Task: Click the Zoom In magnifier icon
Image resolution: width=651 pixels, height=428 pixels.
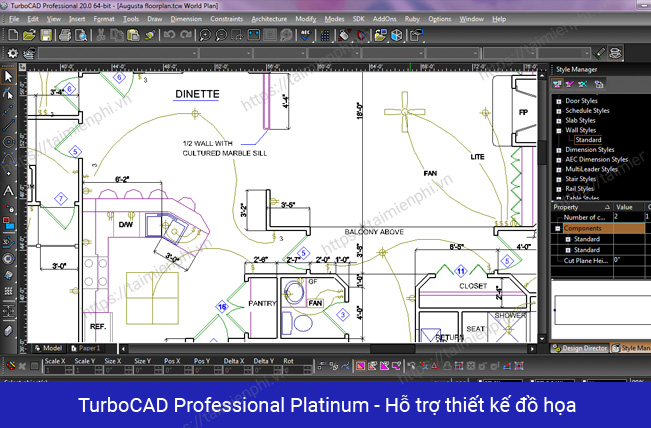Action: (205, 35)
